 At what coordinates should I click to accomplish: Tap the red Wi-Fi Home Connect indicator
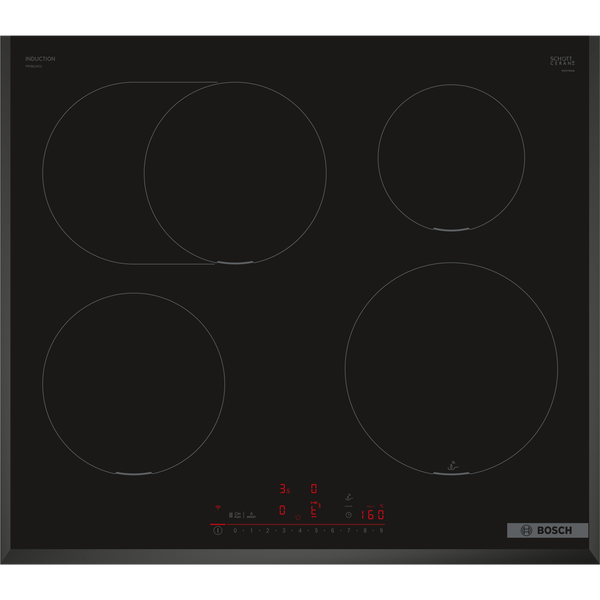(x=218, y=507)
